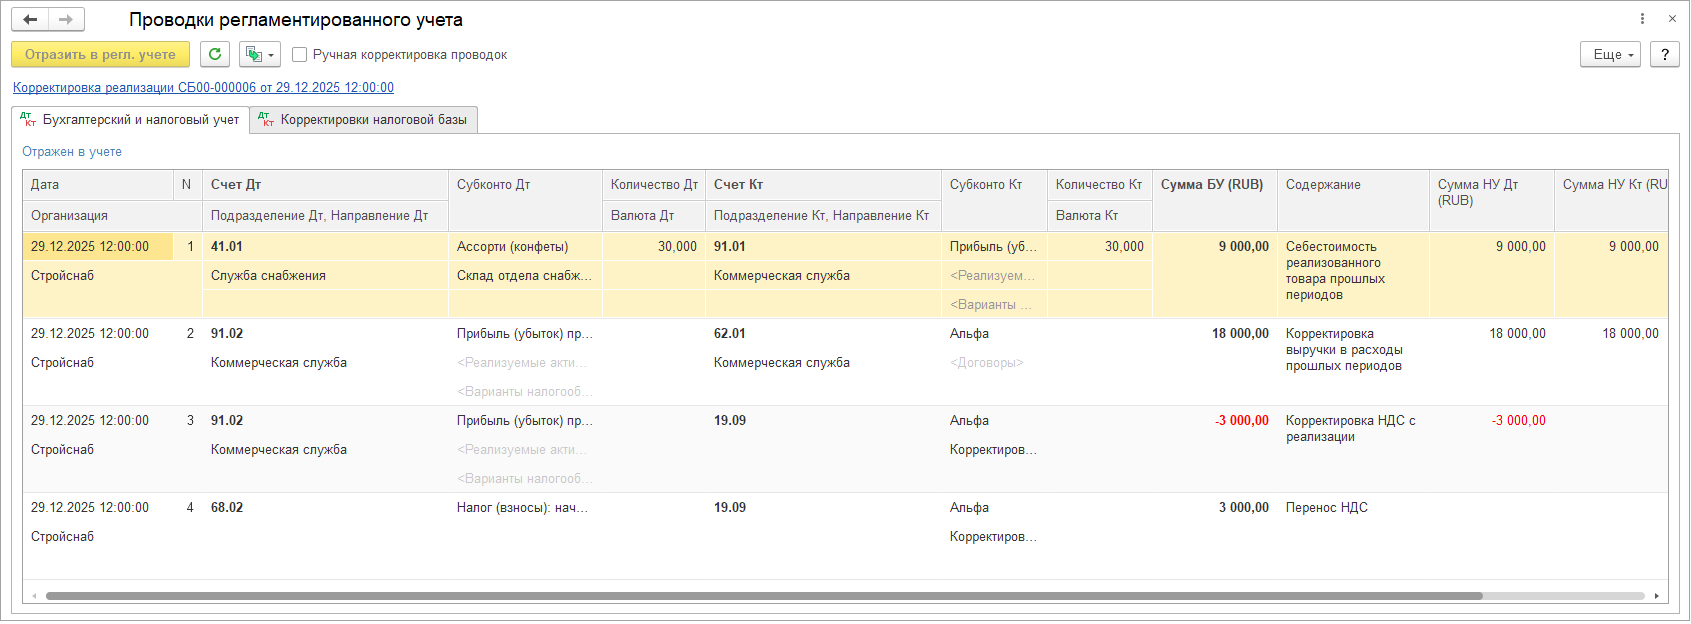1691x624 pixels.
Task: Click the Счет Дт column header
Action: [x=236, y=185]
